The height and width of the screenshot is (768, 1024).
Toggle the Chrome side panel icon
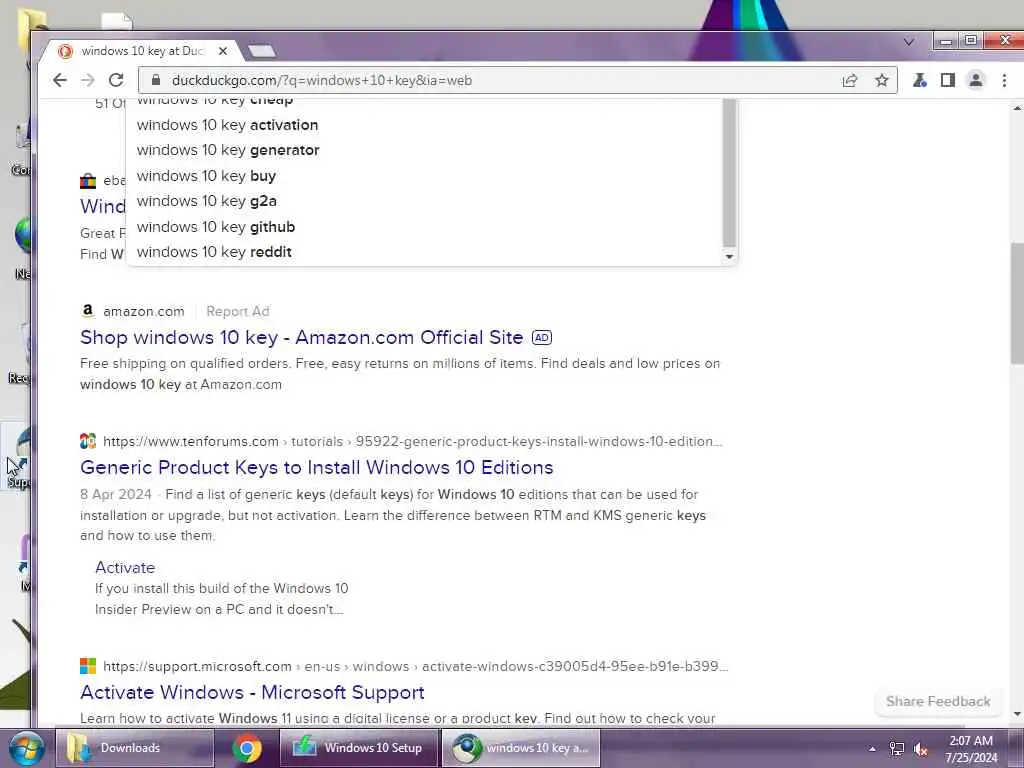click(948, 80)
